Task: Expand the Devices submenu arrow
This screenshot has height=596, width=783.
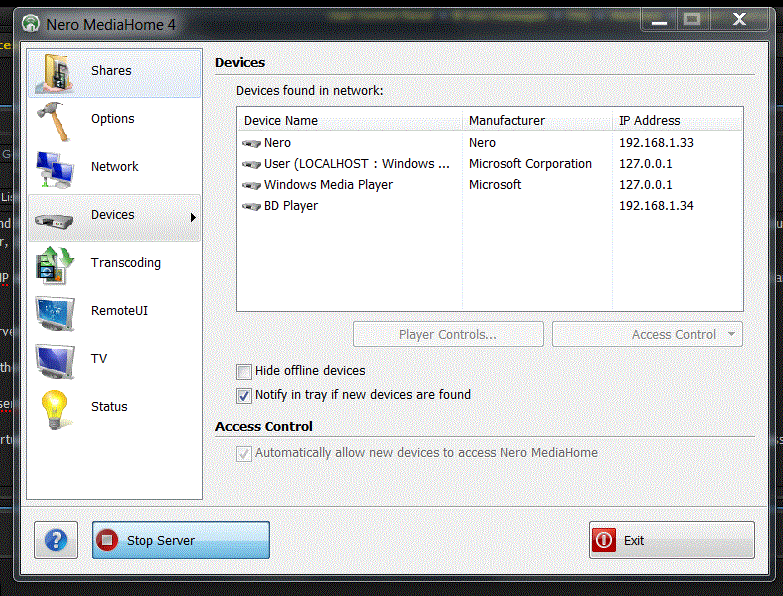Action: pos(193,216)
